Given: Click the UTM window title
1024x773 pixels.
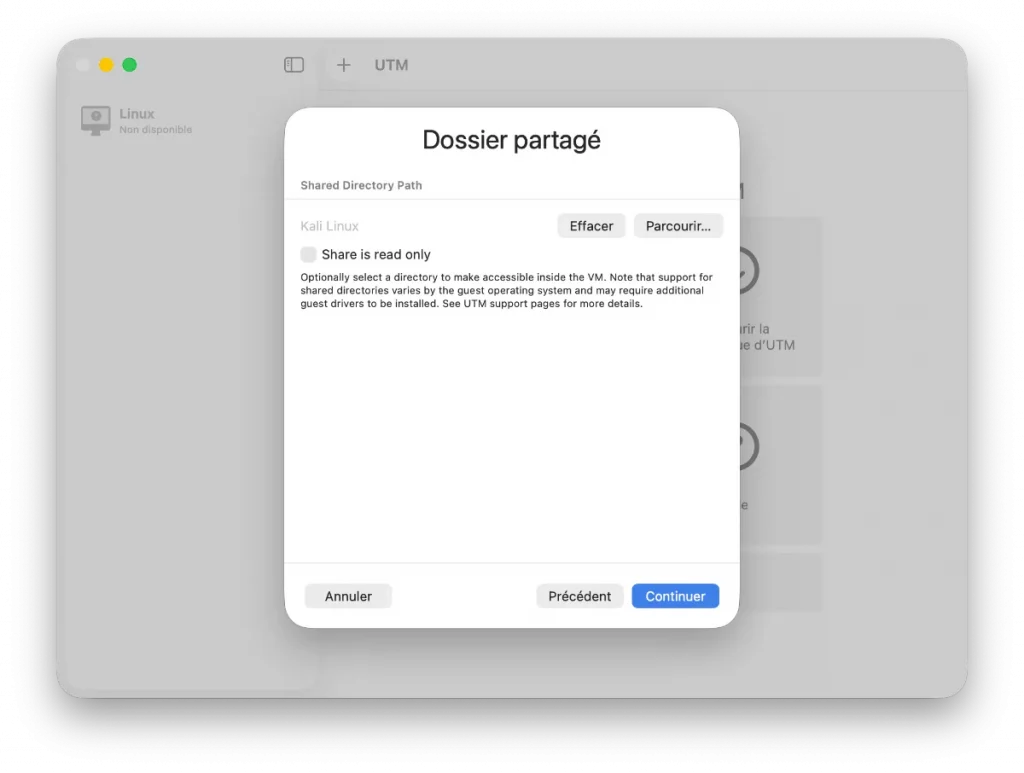Looking at the screenshot, I should 391,65.
